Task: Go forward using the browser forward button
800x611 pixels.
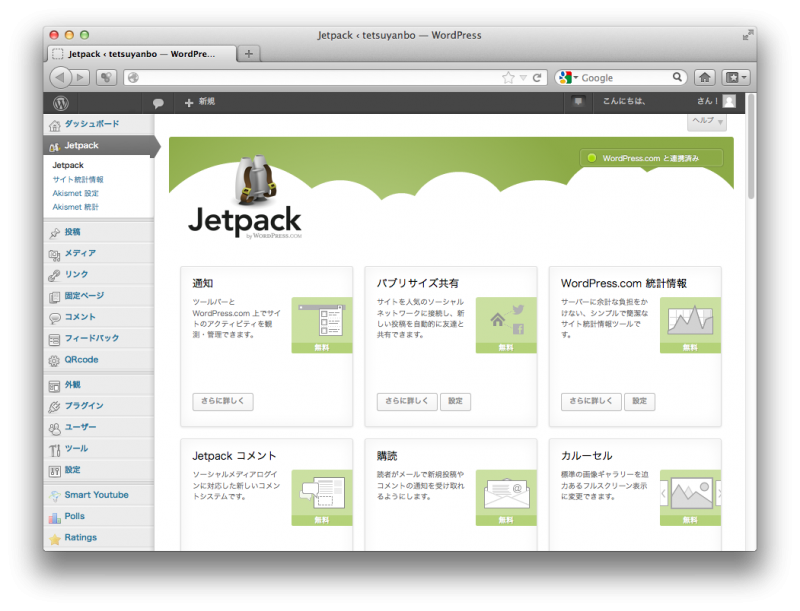Action: pos(80,78)
